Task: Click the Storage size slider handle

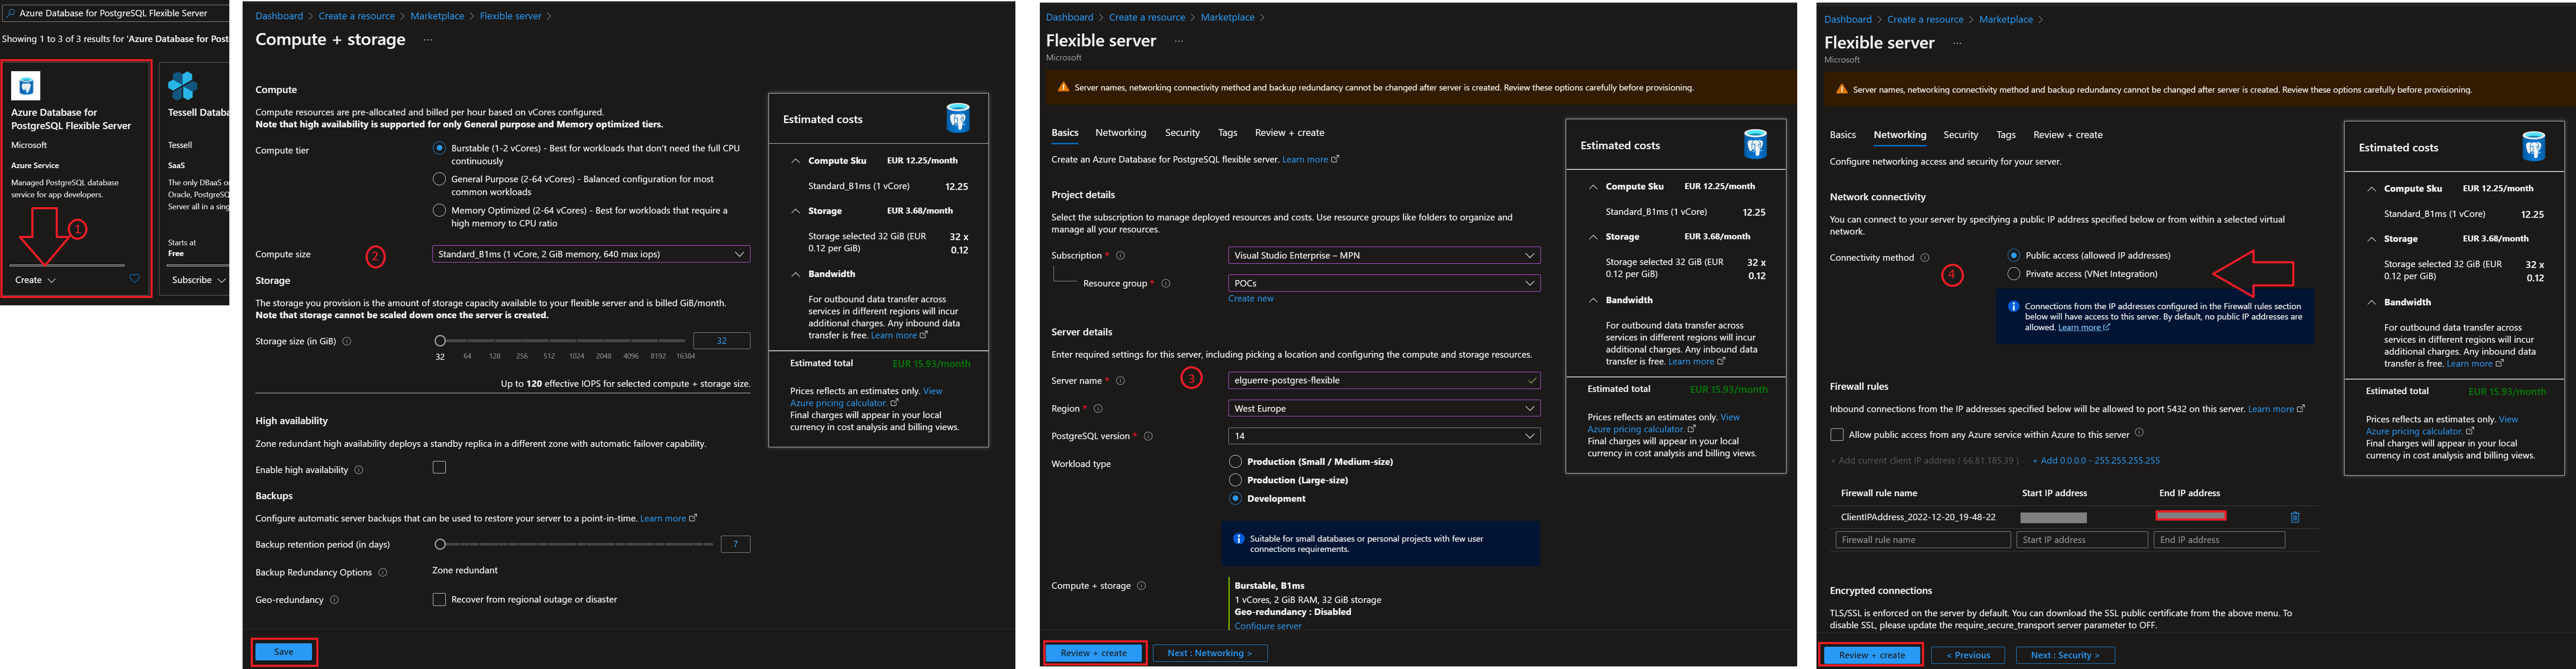Action: click(x=440, y=341)
